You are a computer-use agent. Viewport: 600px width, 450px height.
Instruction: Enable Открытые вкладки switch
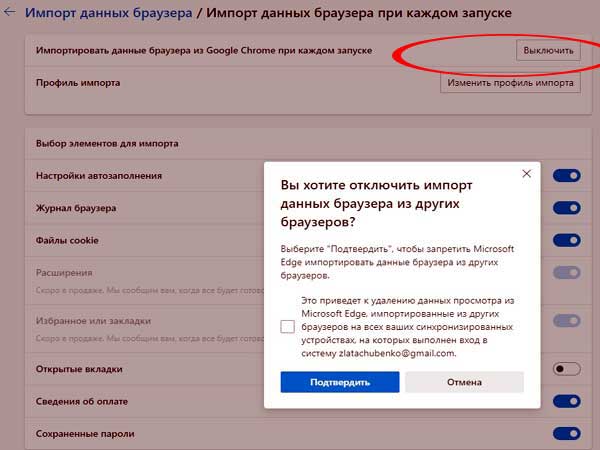(567, 369)
